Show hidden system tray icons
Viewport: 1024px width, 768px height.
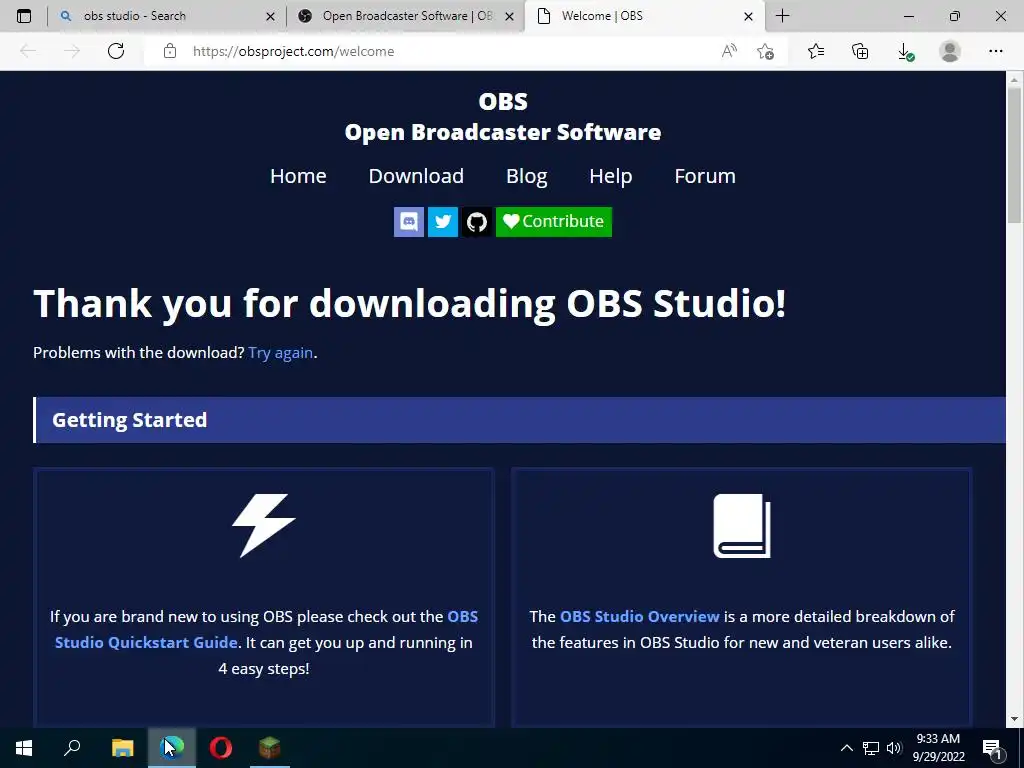846,748
